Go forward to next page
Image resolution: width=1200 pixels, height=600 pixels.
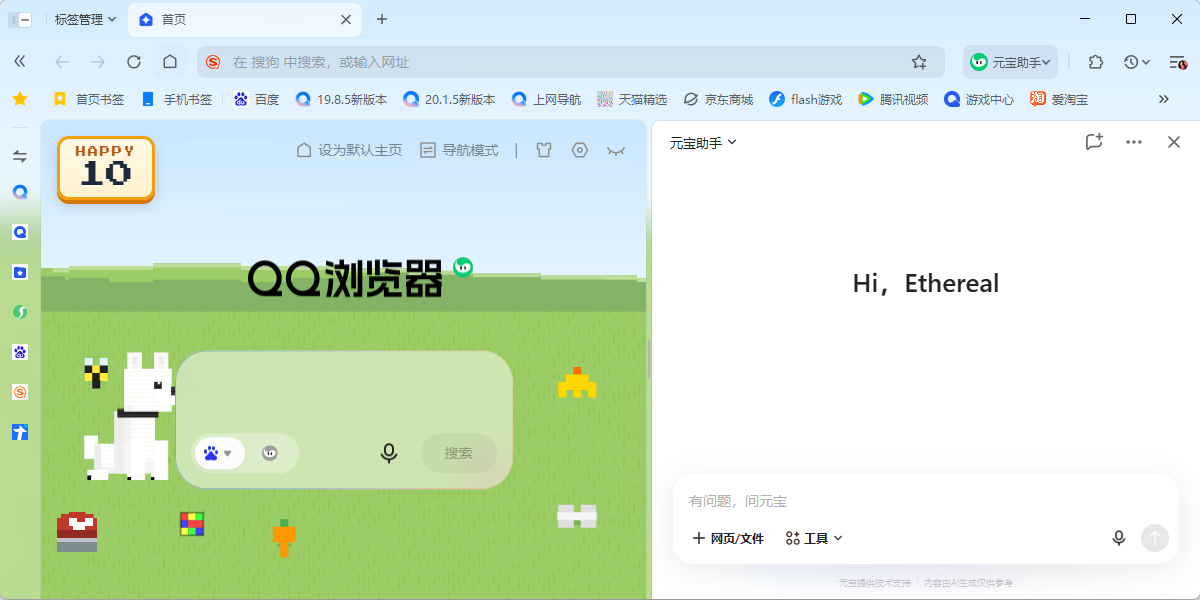[98, 62]
